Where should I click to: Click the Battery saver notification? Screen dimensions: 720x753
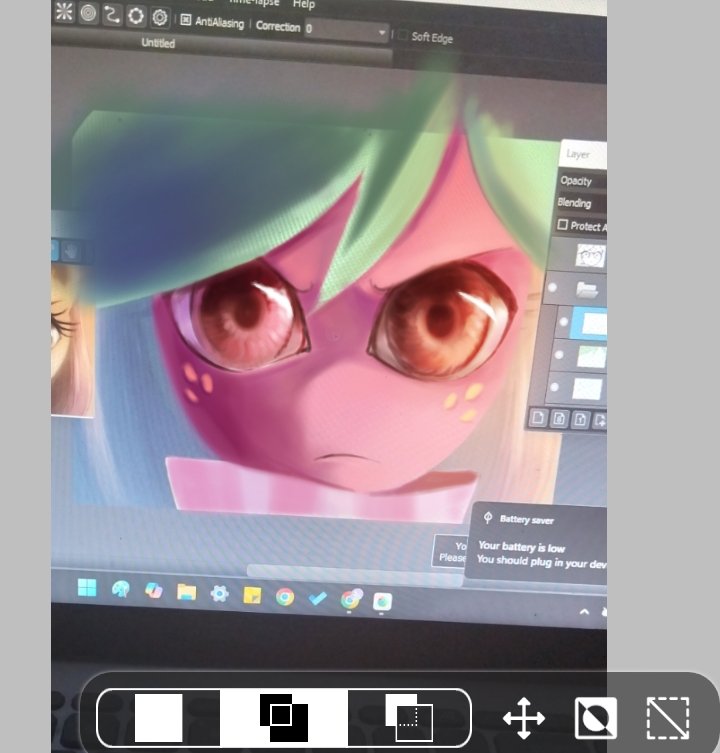point(536,542)
